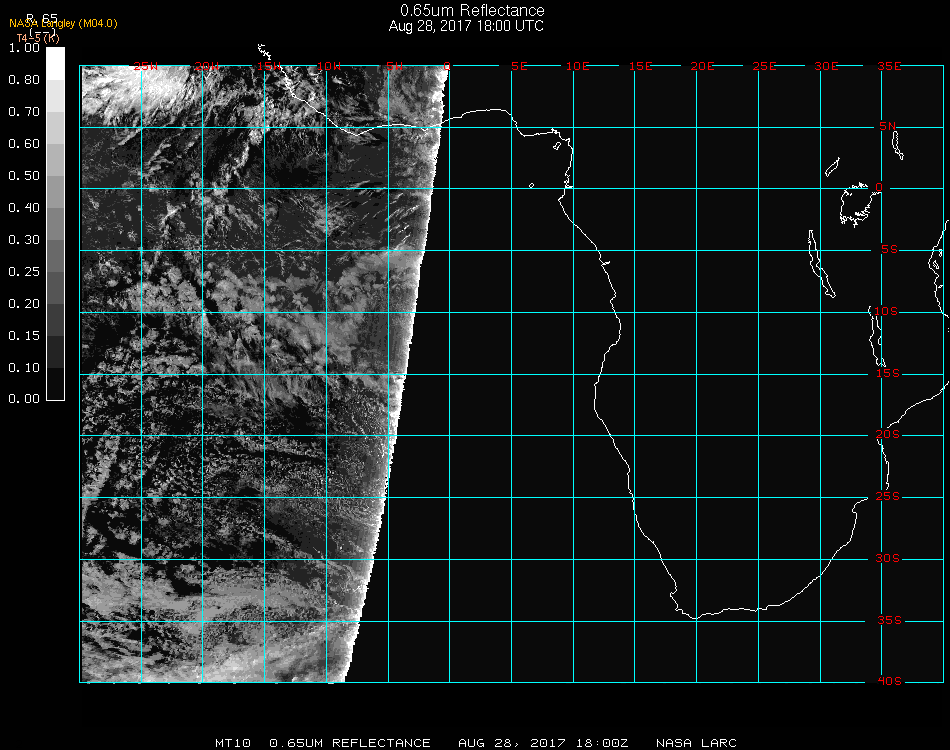The image size is (950, 750).
Task: Click the 10S latitude label
Action: click(886, 311)
